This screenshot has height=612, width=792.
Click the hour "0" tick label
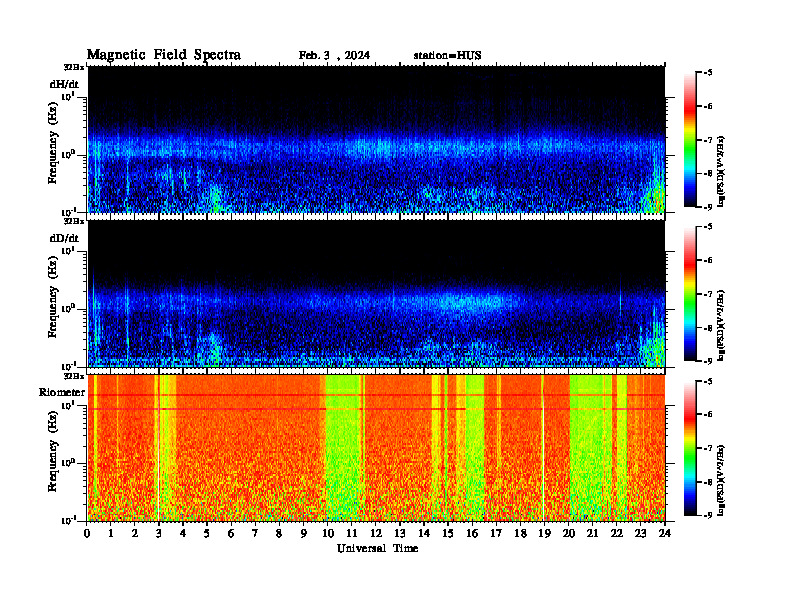pyautogui.click(x=87, y=534)
